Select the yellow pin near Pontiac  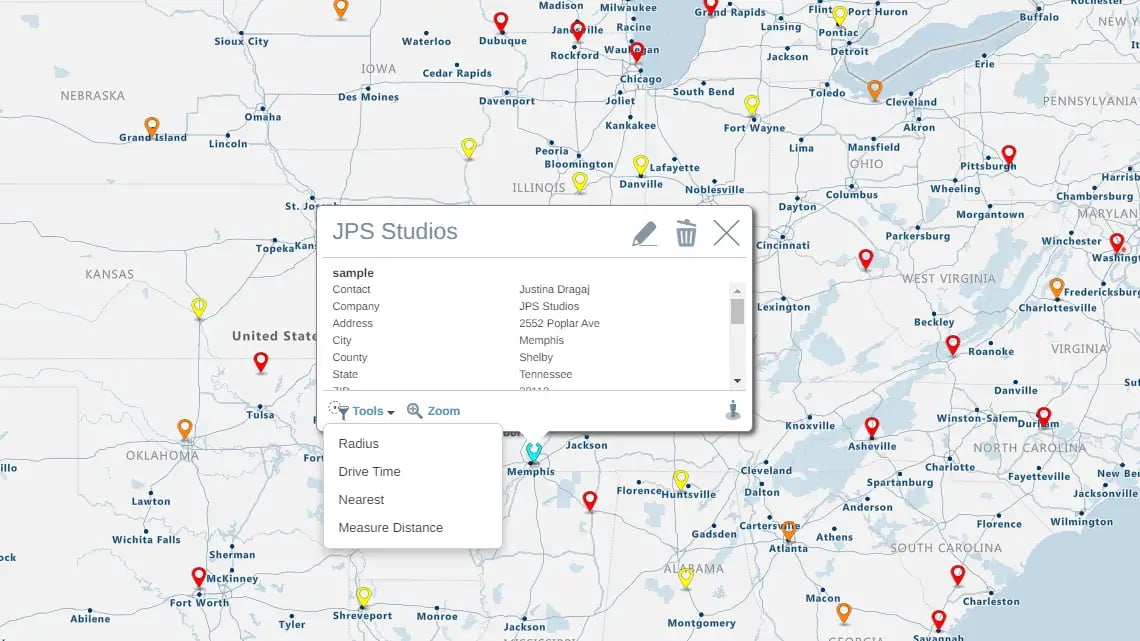click(x=840, y=15)
